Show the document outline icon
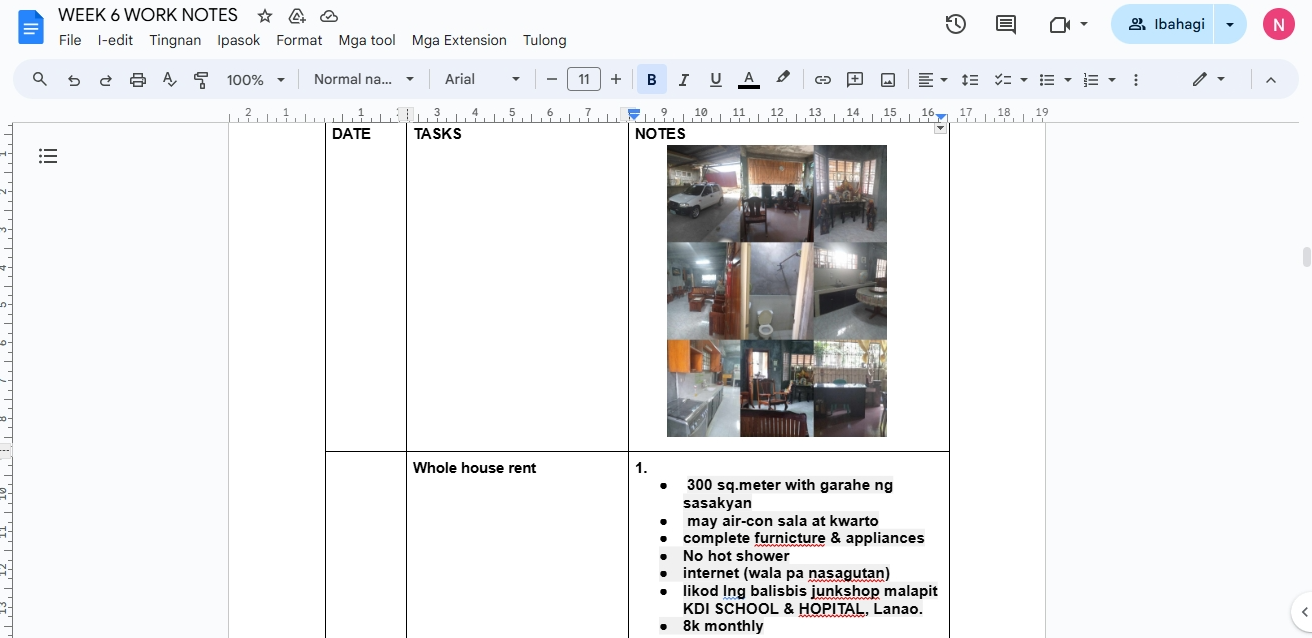 (x=48, y=156)
